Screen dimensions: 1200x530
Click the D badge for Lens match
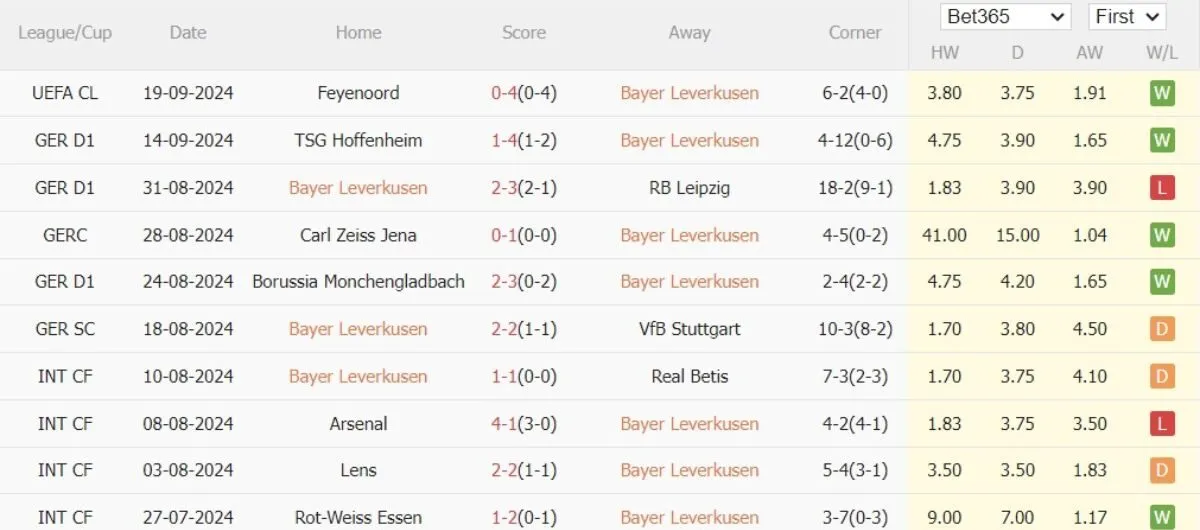click(1161, 471)
